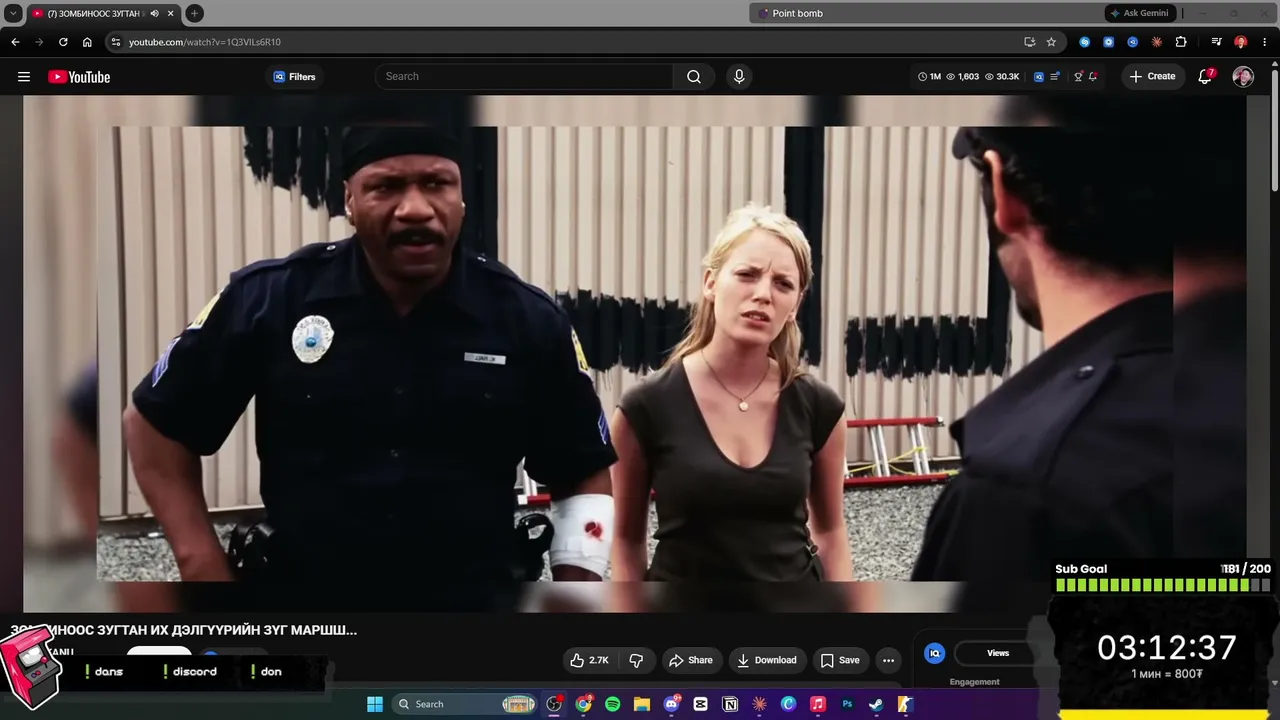The width and height of the screenshot is (1280, 720).
Task: Open the Create button
Action: pyautogui.click(x=1153, y=77)
